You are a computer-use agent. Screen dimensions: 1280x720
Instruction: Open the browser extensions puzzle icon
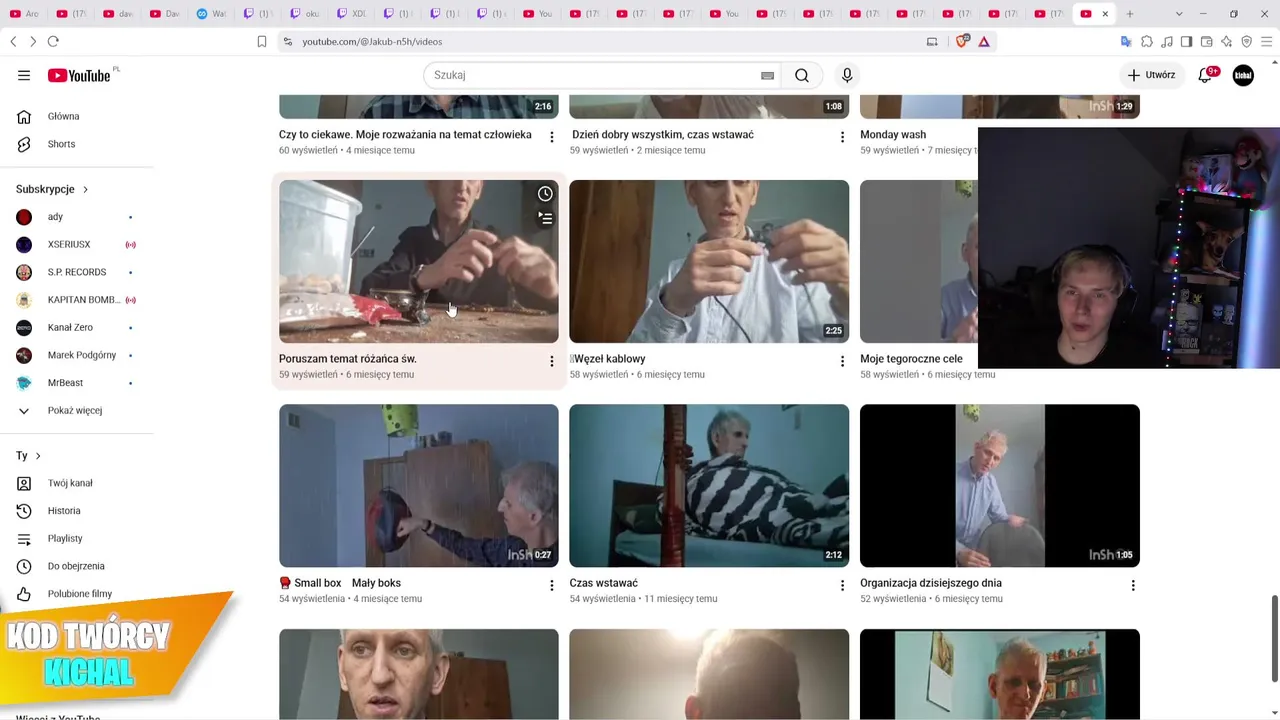pyautogui.click(x=1147, y=41)
